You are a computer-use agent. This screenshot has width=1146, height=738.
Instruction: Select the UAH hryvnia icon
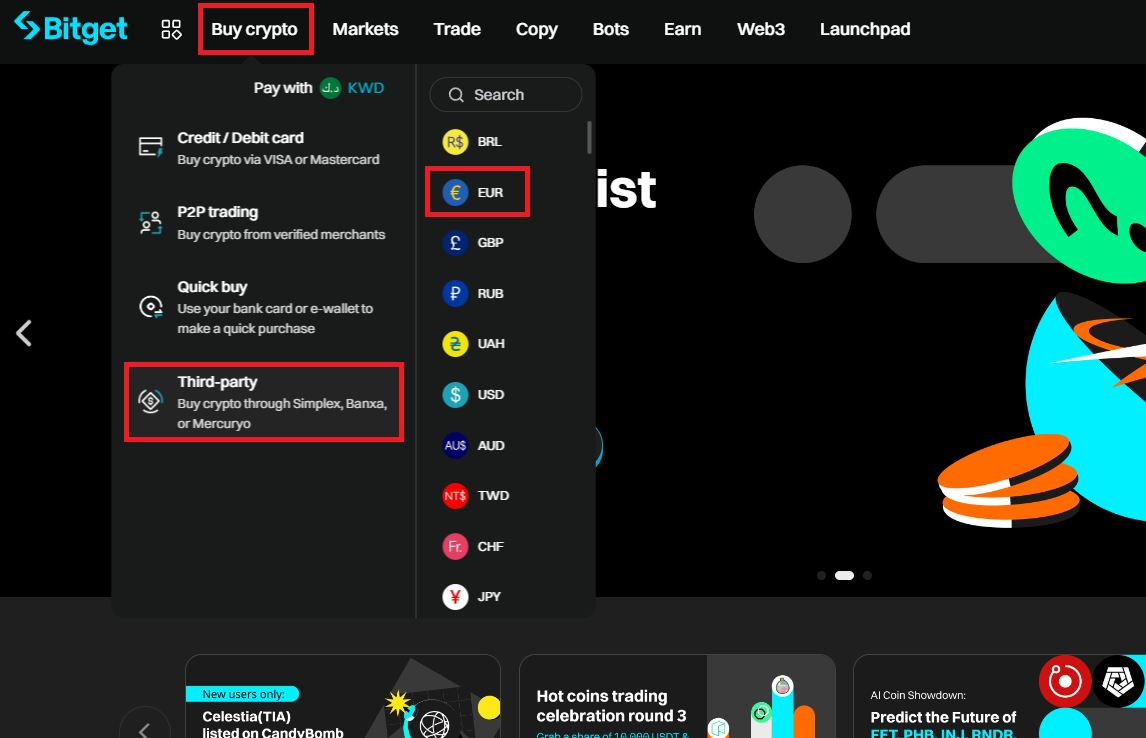(455, 343)
